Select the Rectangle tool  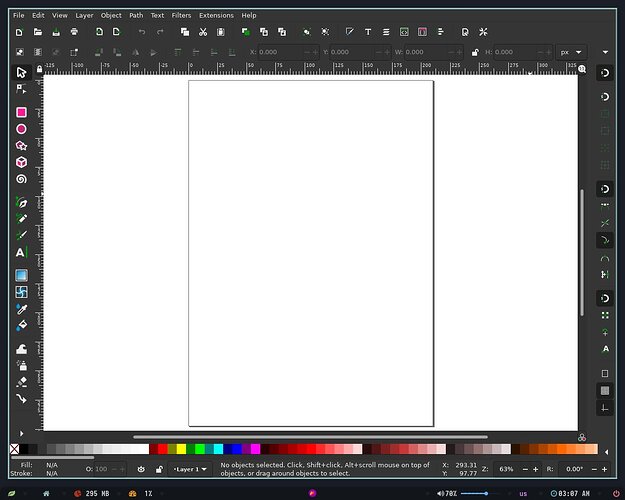pos(22,112)
